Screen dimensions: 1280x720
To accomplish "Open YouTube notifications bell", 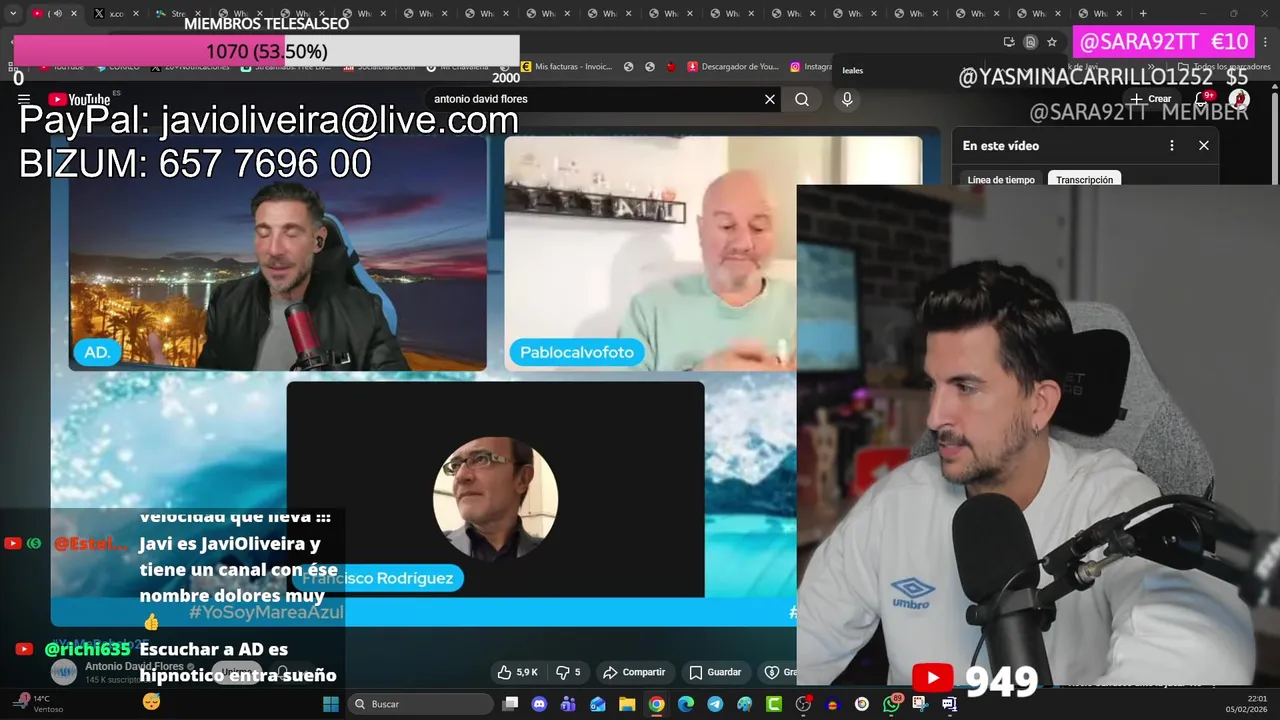I will point(1203,99).
